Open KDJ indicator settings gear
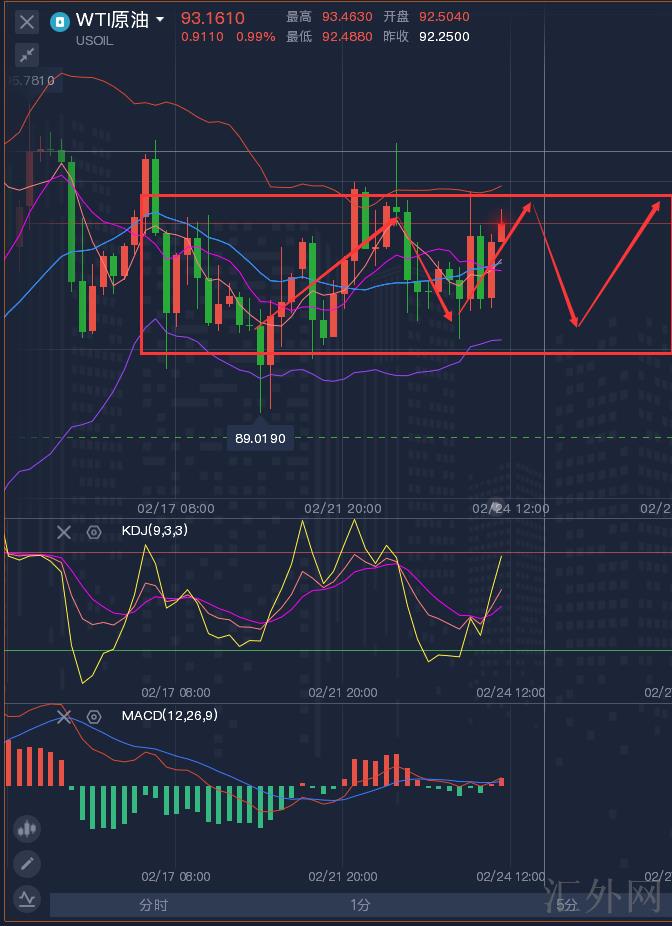The height and width of the screenshot is (926, 672). tap(94, 532)
